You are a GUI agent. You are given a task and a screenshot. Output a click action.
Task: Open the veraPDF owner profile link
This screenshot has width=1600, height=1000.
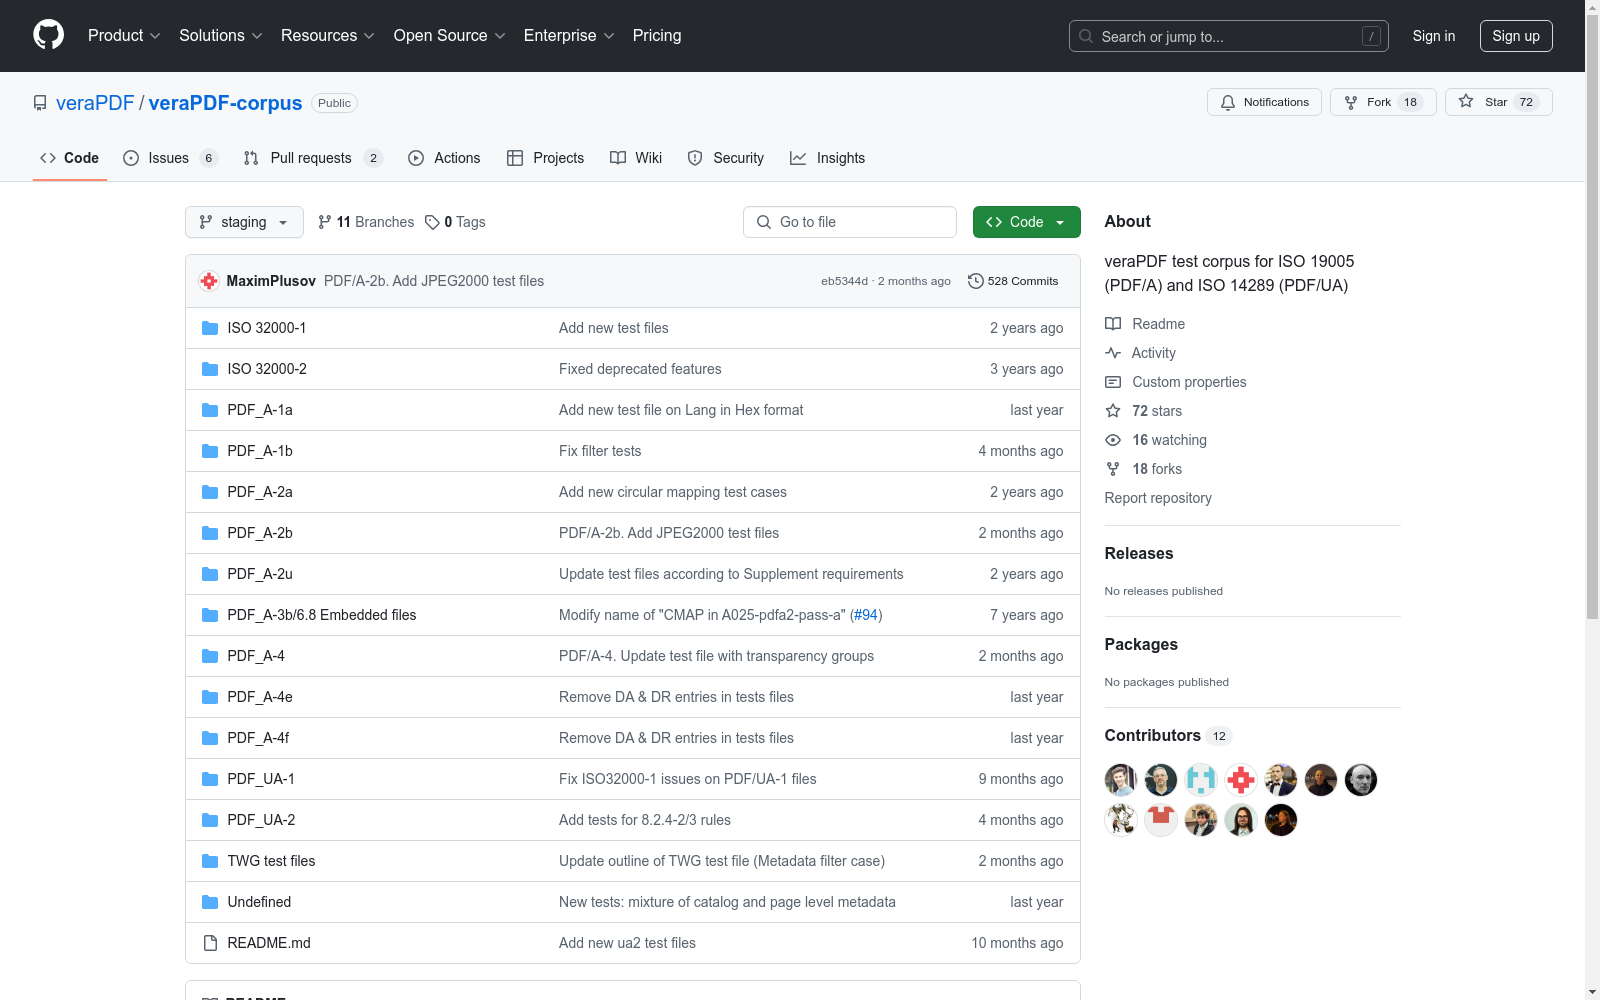[95, 103]
